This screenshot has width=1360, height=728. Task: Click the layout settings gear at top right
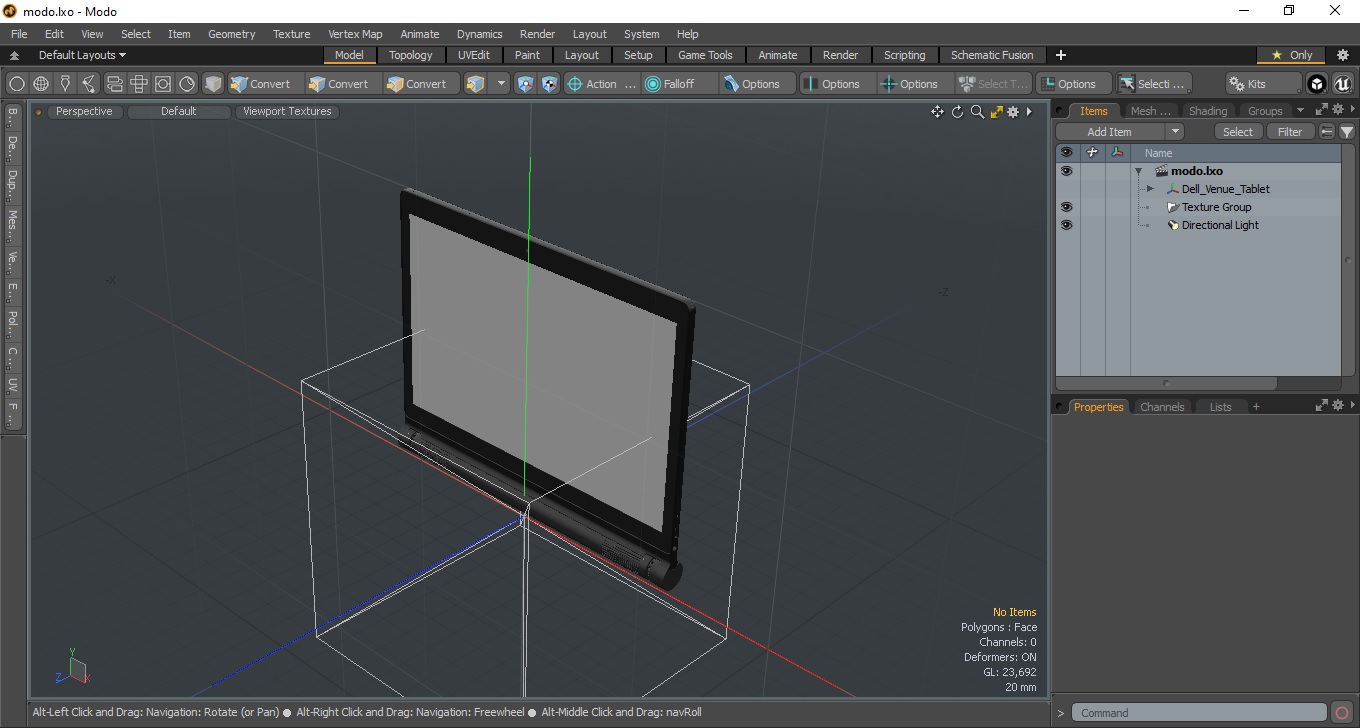click(x=1343, y=55)
